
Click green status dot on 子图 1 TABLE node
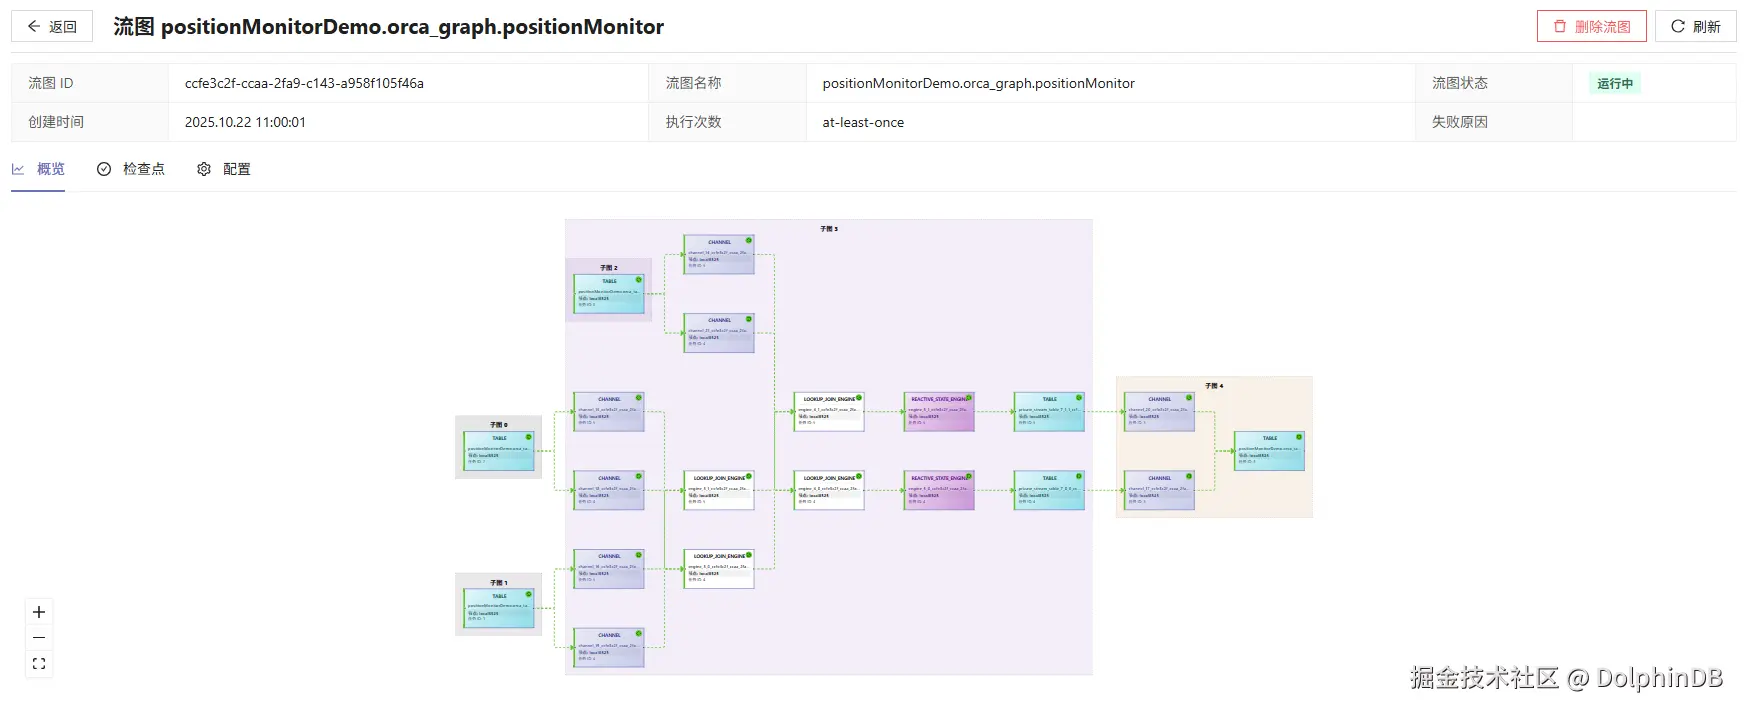tap(529, 594)
